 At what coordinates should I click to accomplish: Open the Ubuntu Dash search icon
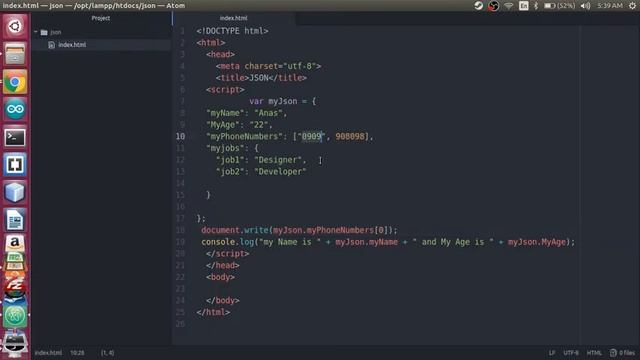click(x=15, y=27)
